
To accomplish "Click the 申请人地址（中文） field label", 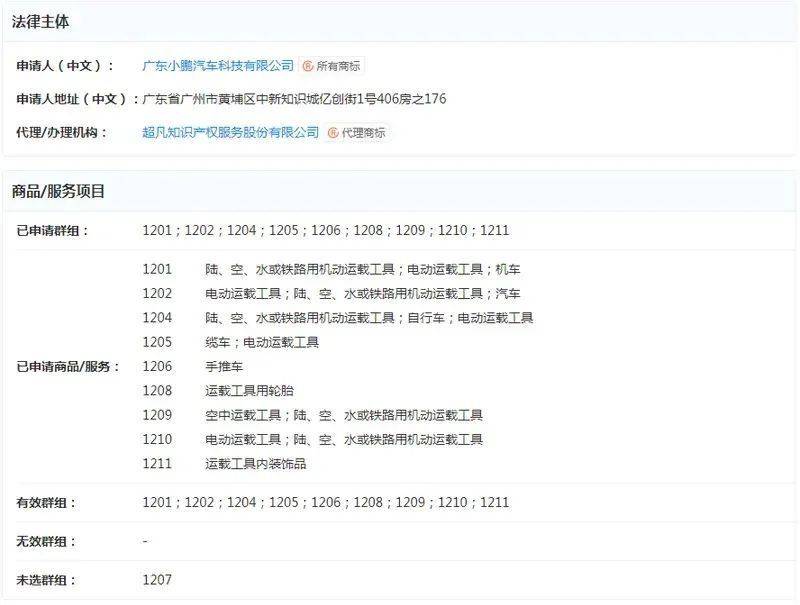I will (78, 99).
